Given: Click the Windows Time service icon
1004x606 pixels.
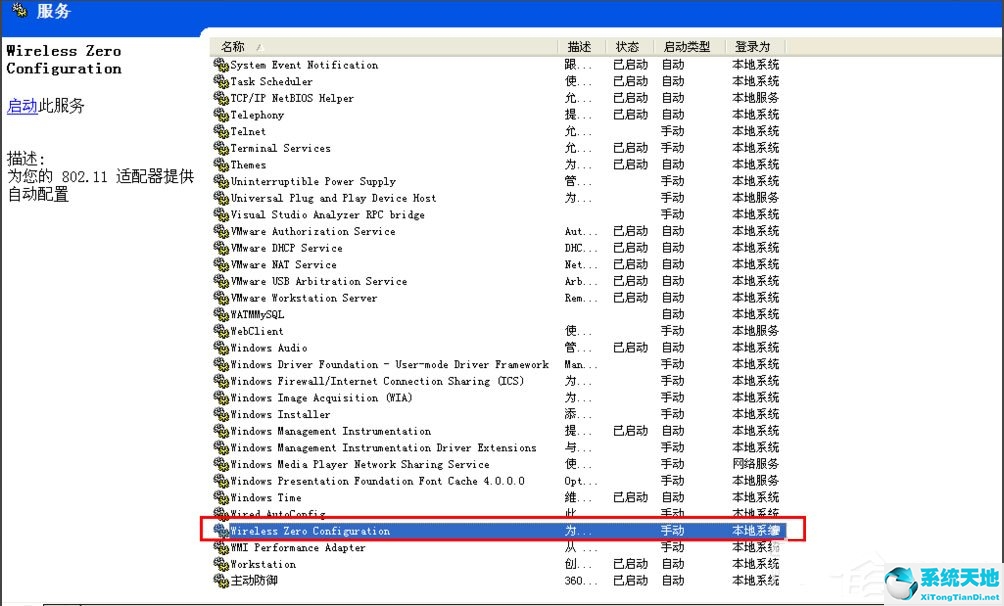Looking at the screenshot, I should click(222, 497).
